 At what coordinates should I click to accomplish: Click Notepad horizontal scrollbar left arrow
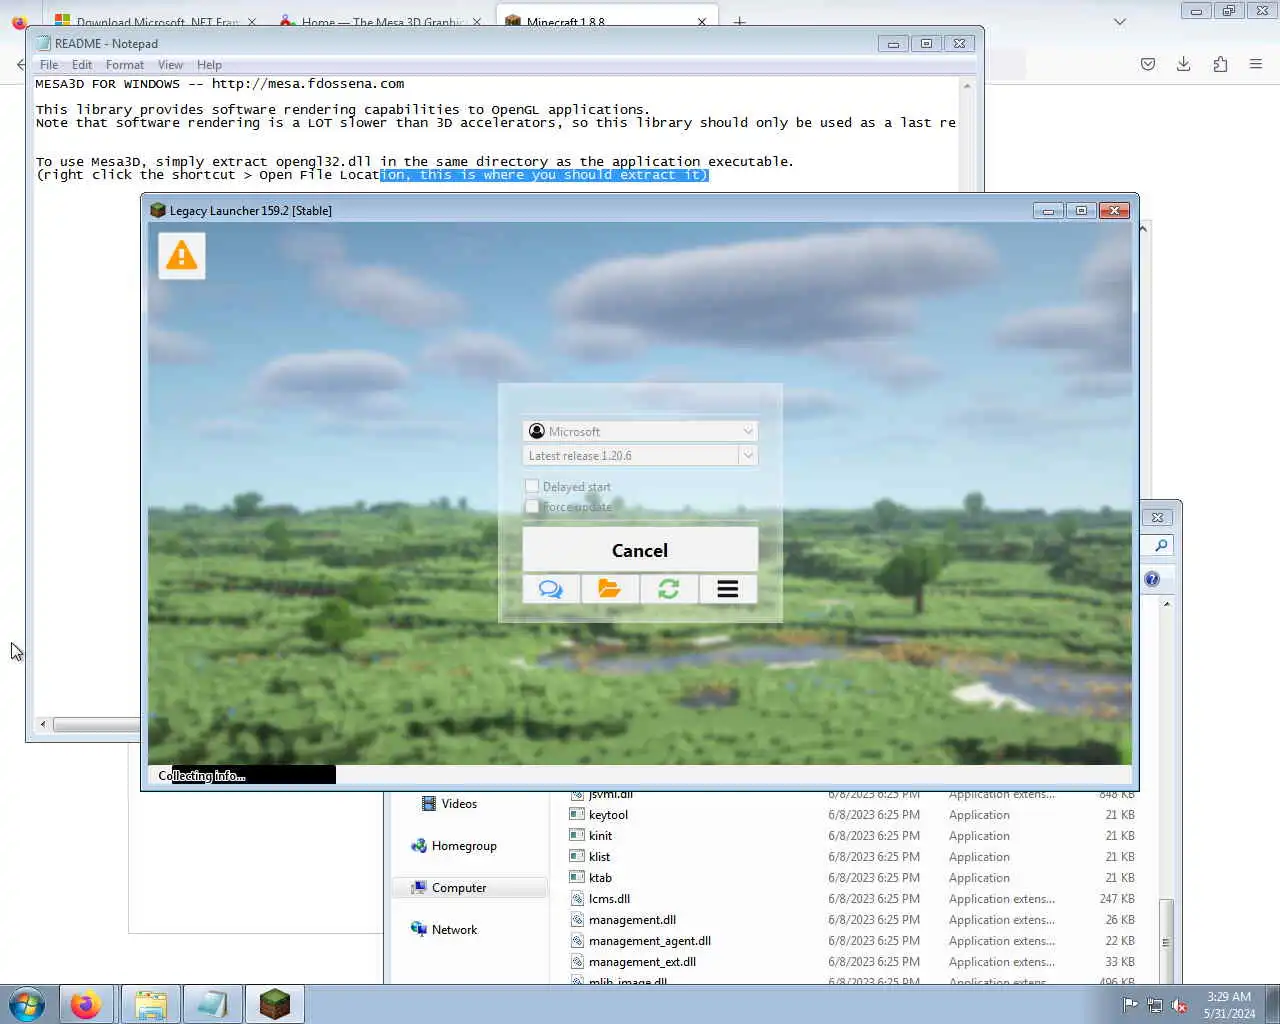coord(42,724)
